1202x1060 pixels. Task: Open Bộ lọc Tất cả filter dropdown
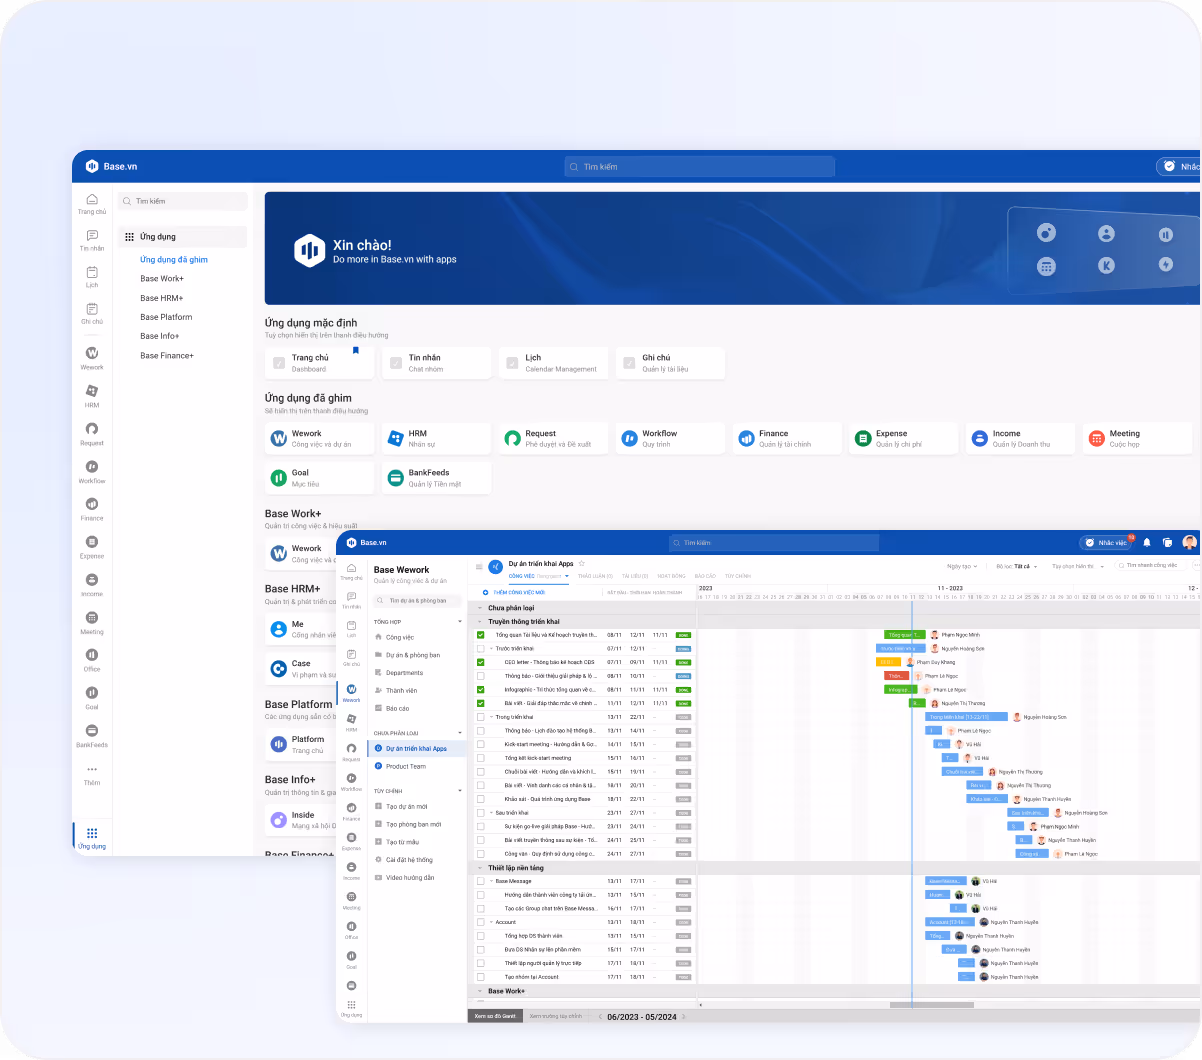coord(1016,566)
